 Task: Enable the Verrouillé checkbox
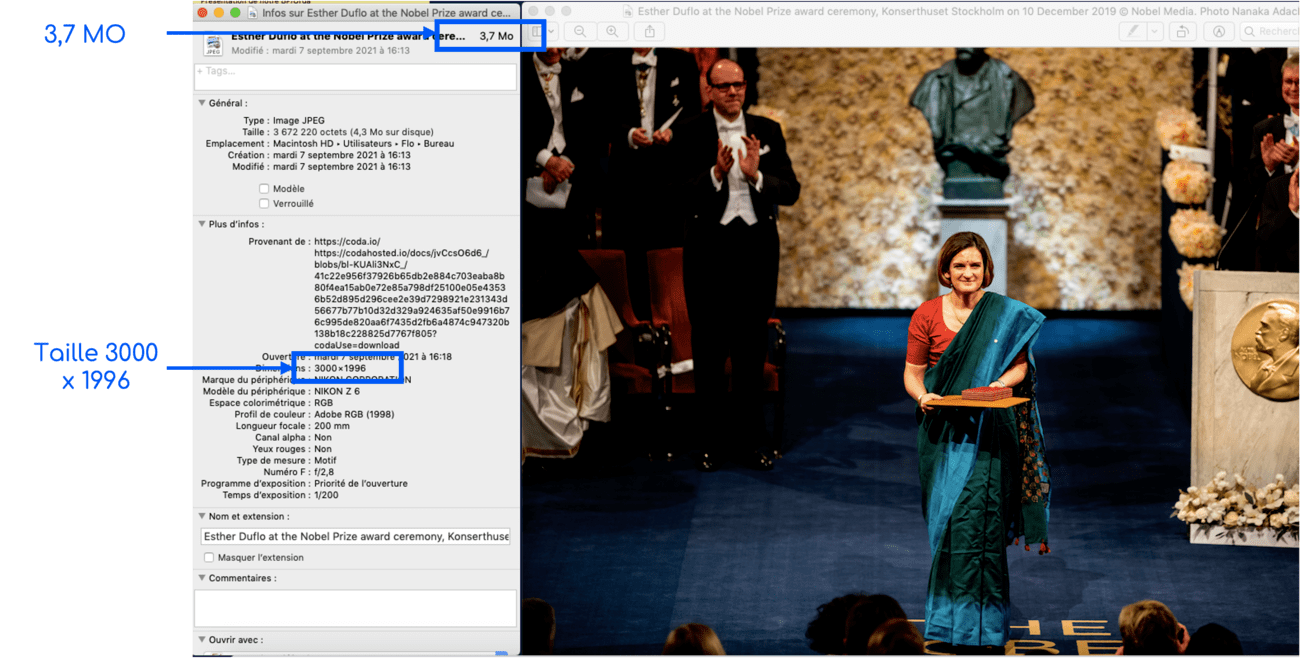pos(264,203)
